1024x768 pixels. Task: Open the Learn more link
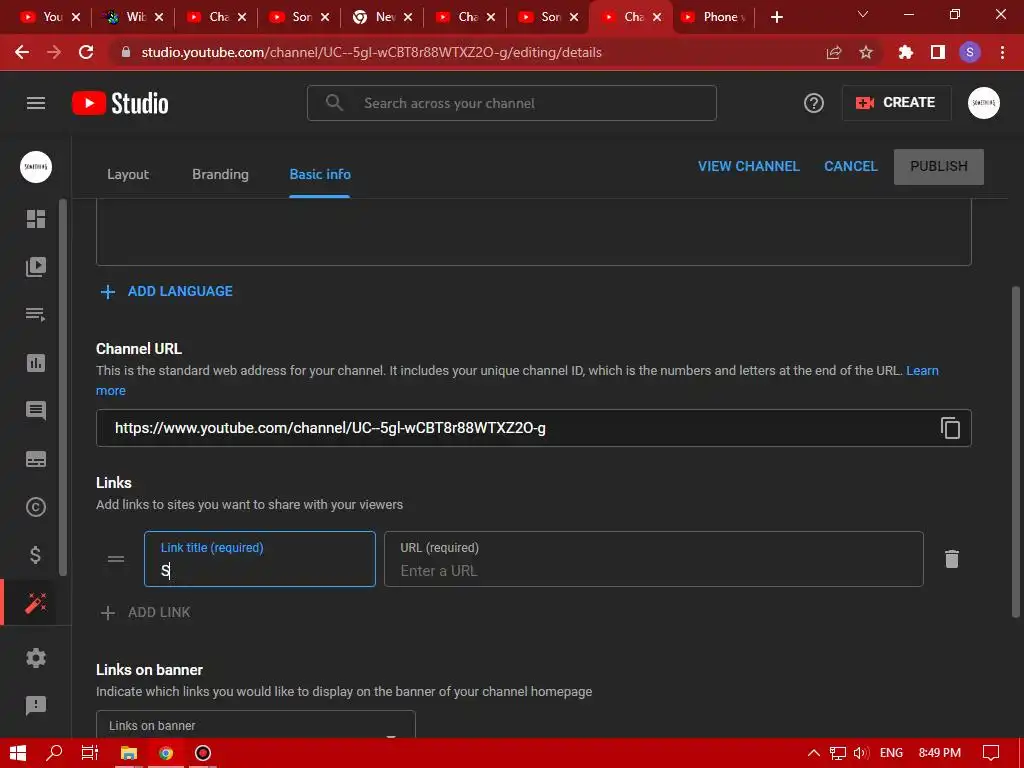click(x=922, y=370)
